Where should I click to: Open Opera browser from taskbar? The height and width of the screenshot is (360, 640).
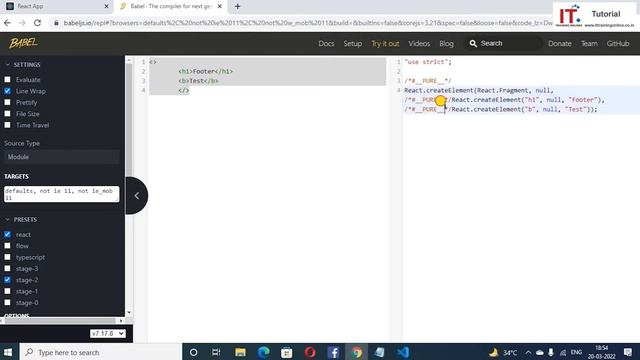(x=310, y=352)
